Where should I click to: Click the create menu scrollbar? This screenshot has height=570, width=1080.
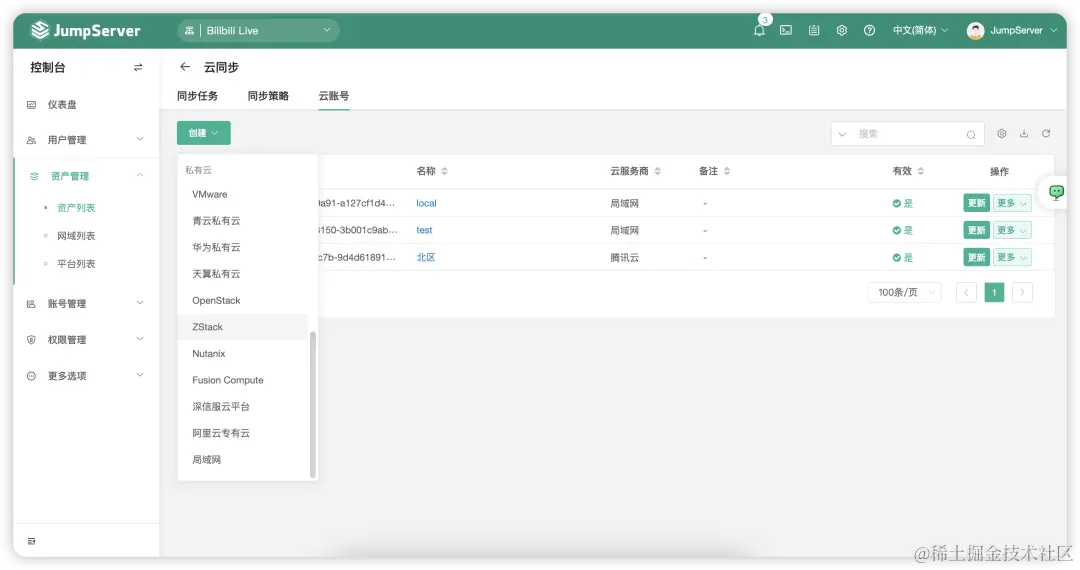313,404
